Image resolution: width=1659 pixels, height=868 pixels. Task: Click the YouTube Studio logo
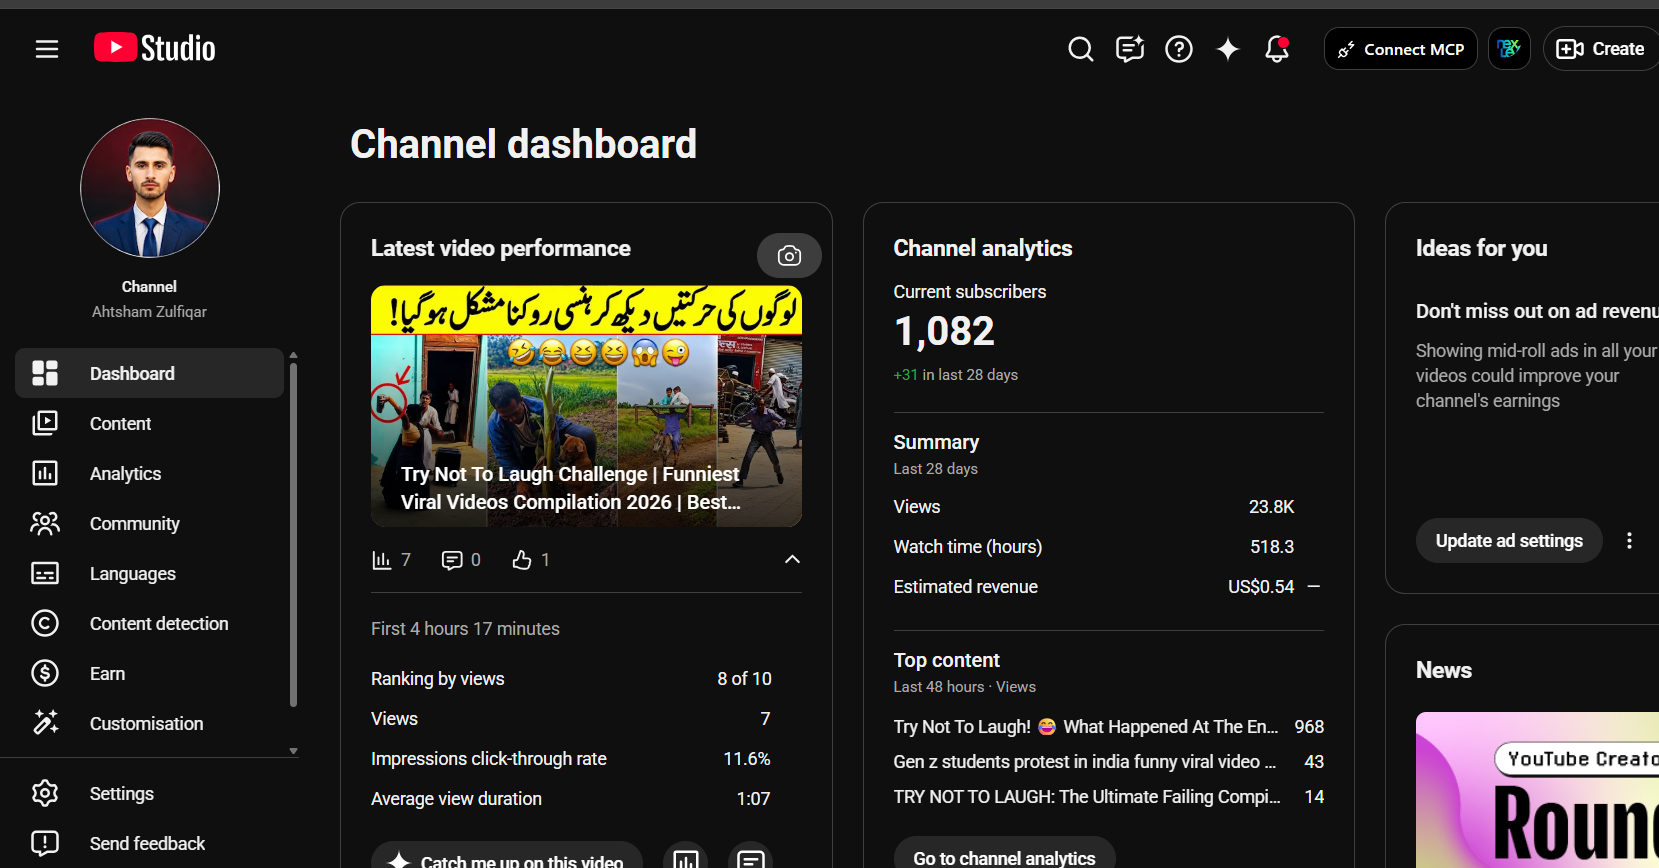point(155,48)
